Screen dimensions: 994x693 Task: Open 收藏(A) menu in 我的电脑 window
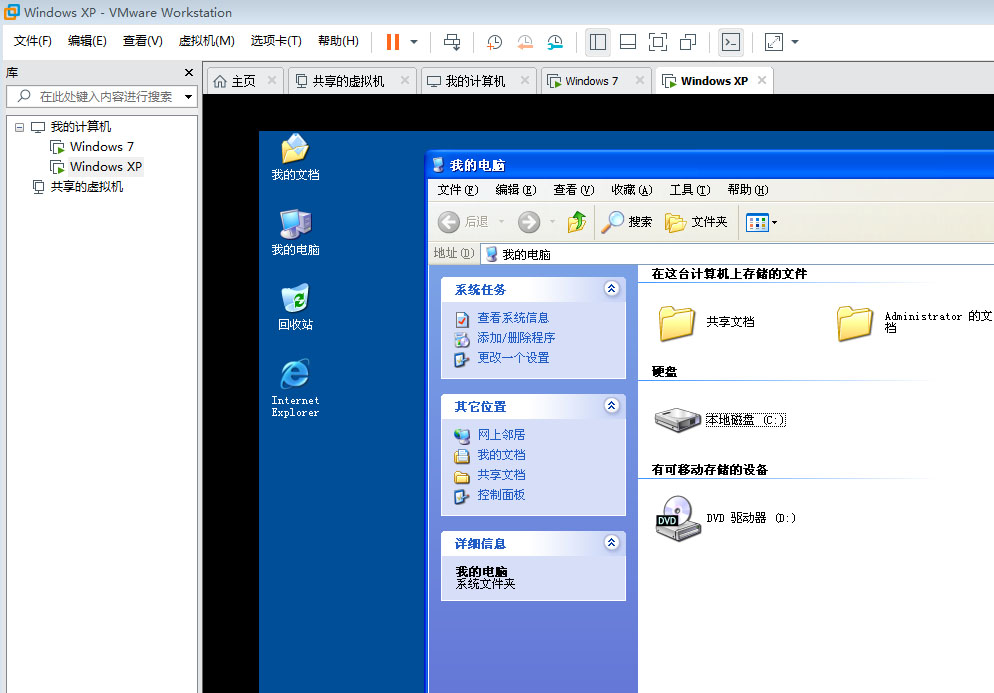(x=631, y=190)
